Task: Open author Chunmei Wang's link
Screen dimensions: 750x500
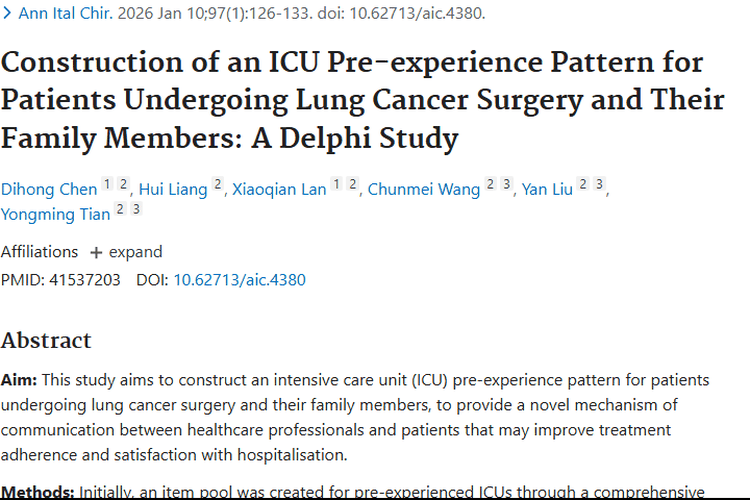Action: click(424, 189)
